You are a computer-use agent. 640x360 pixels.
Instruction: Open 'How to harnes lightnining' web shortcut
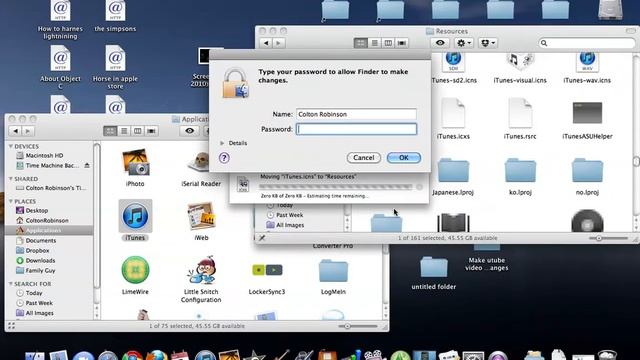(60, 11)
